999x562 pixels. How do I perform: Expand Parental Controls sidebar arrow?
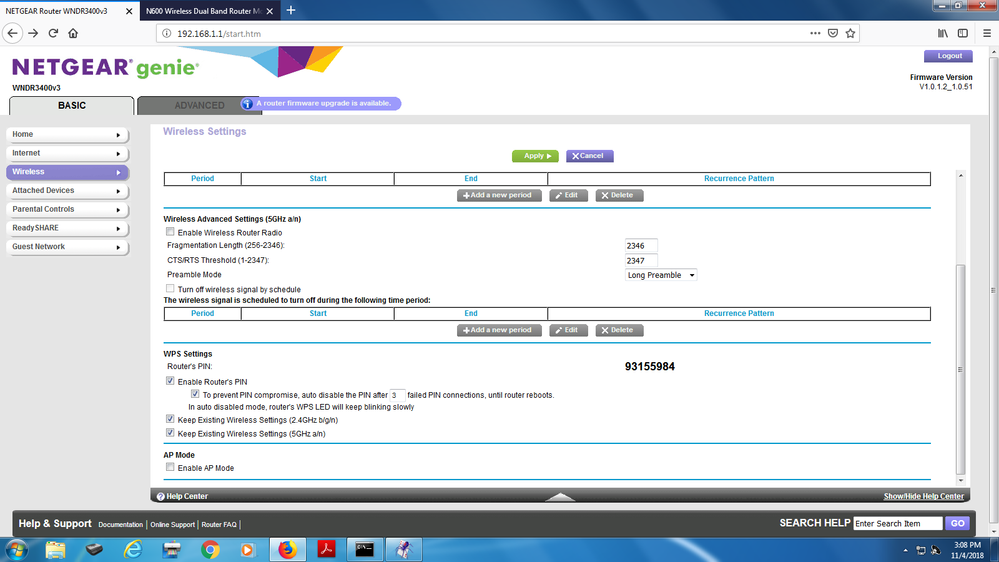coord(118,210)
